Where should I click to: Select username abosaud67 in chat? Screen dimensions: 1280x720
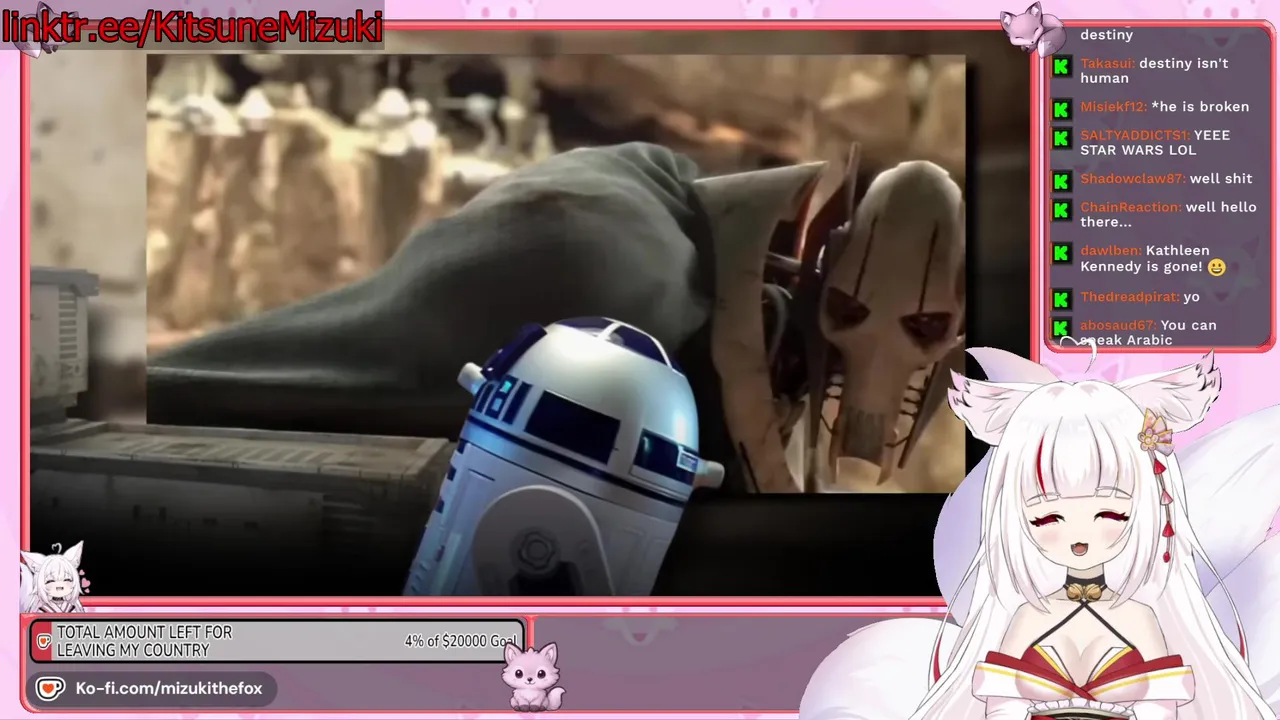coord(1117,325)
